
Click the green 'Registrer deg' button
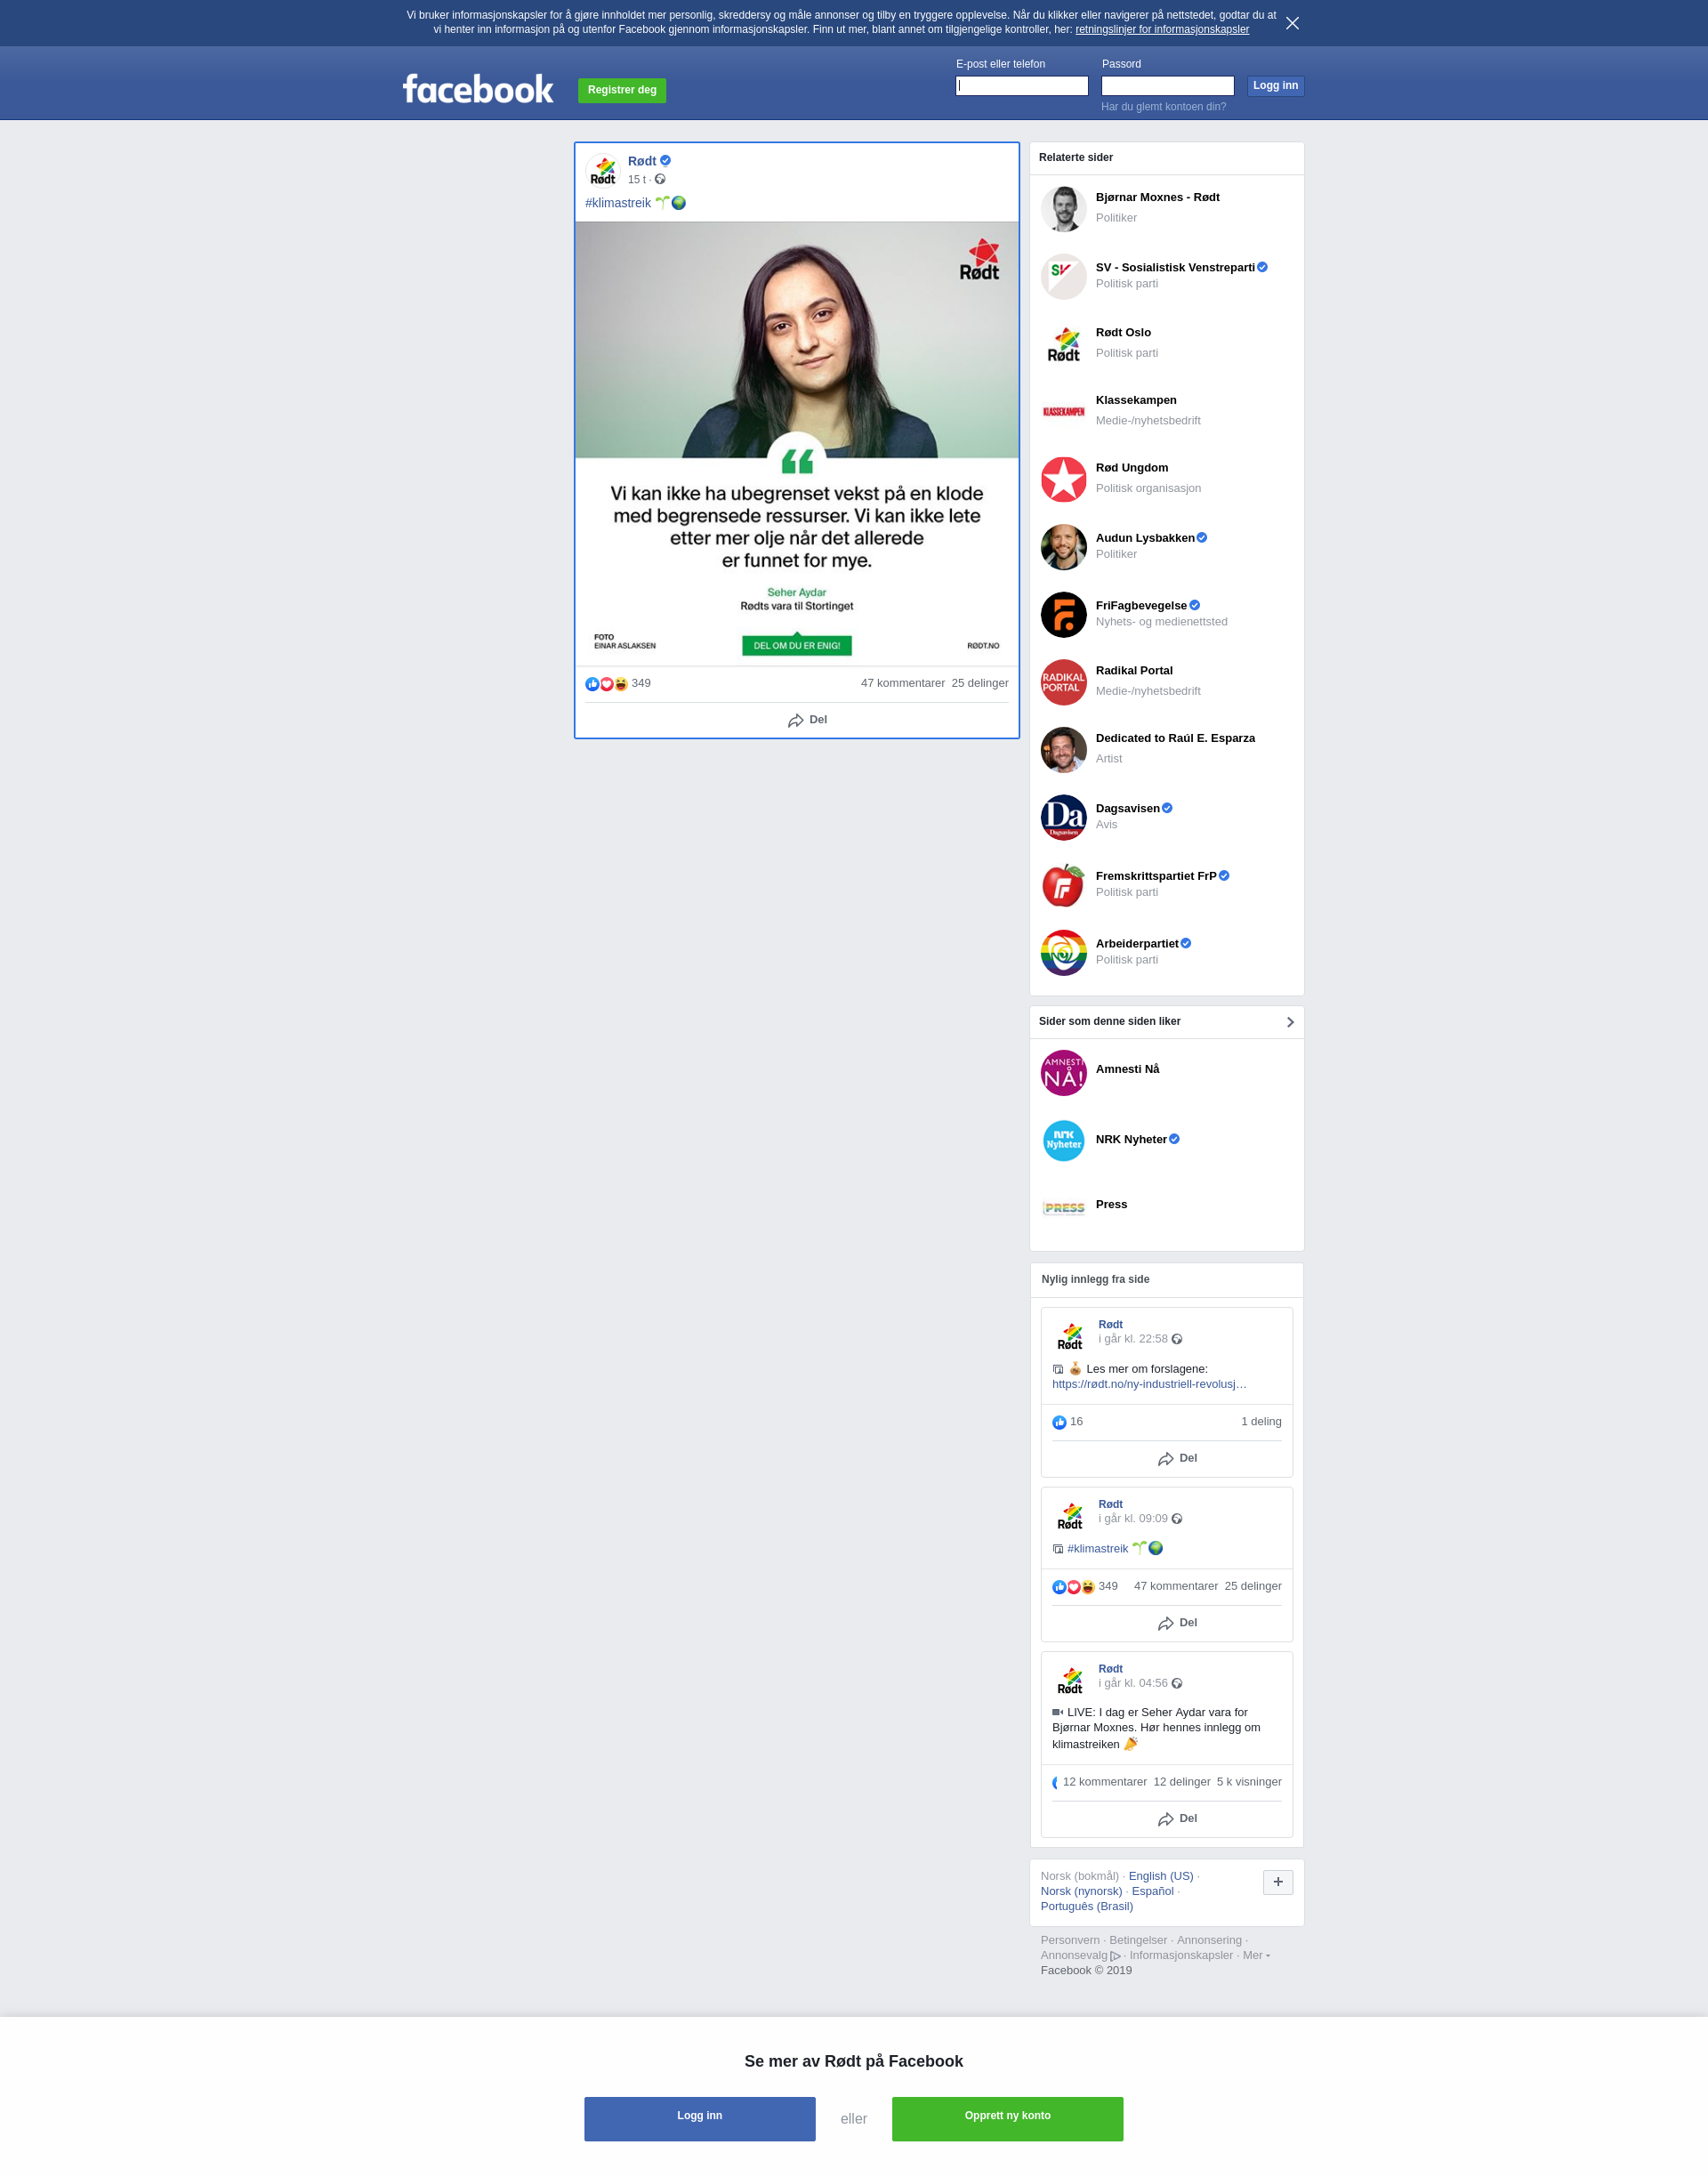click(x=622, y=90)
